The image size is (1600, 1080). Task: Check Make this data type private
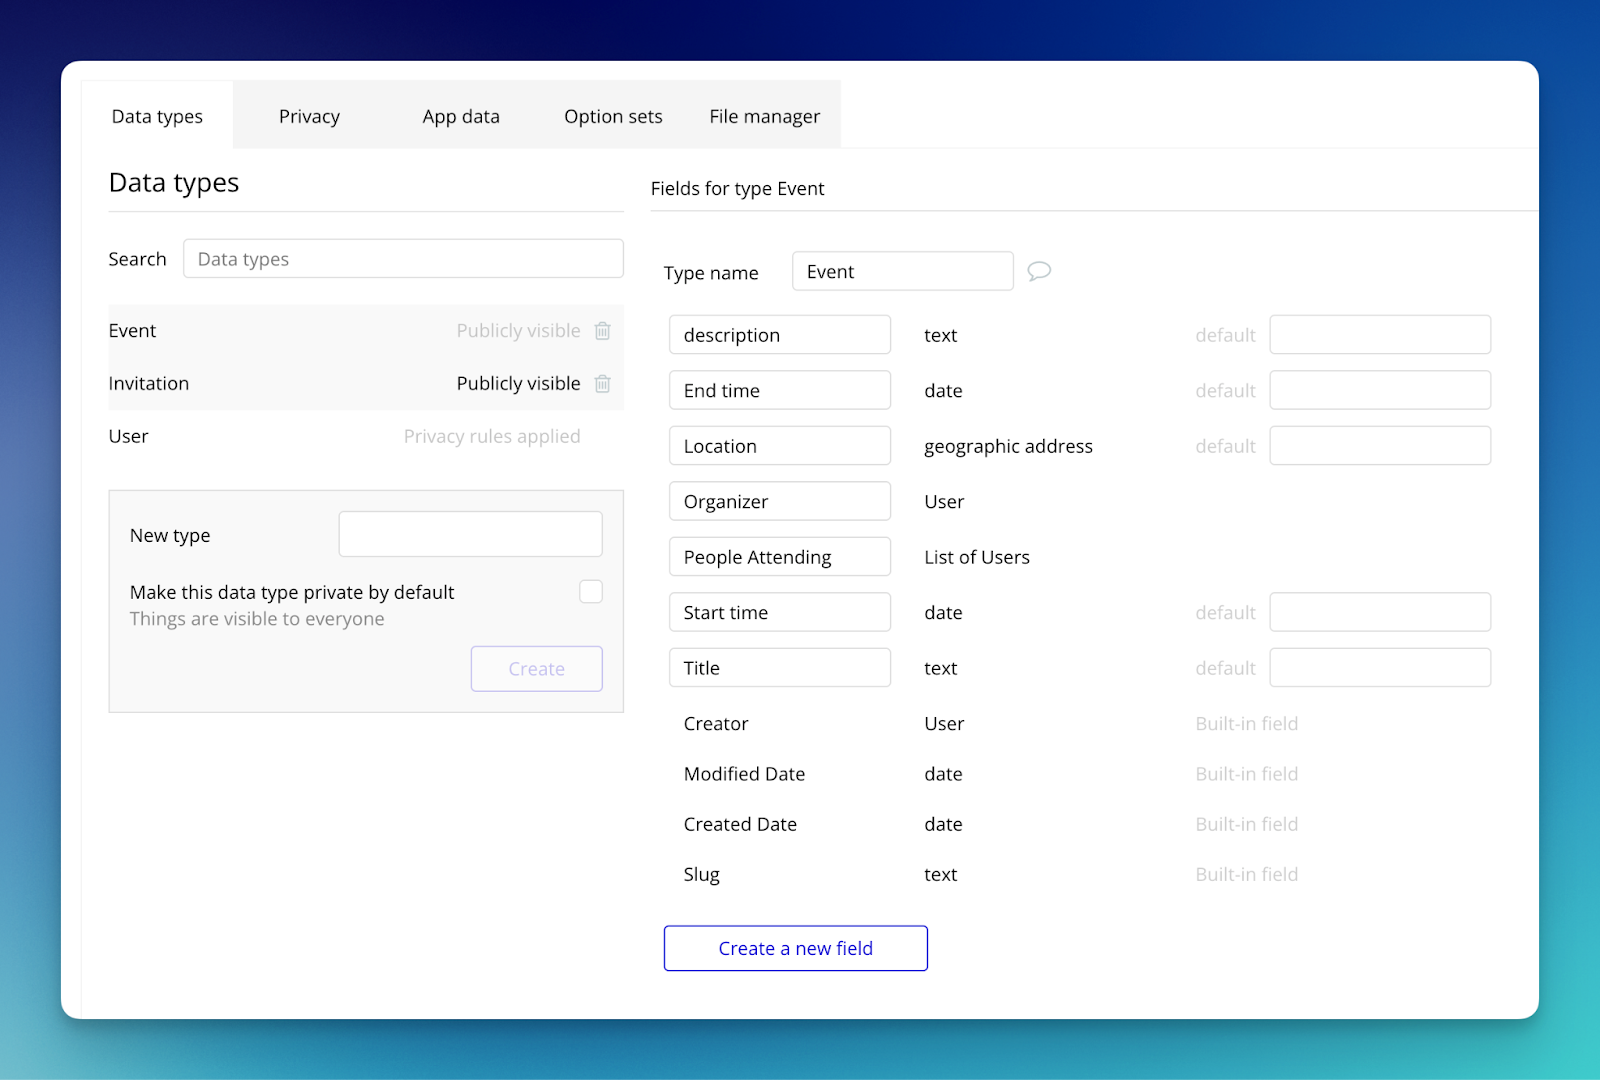591,592
